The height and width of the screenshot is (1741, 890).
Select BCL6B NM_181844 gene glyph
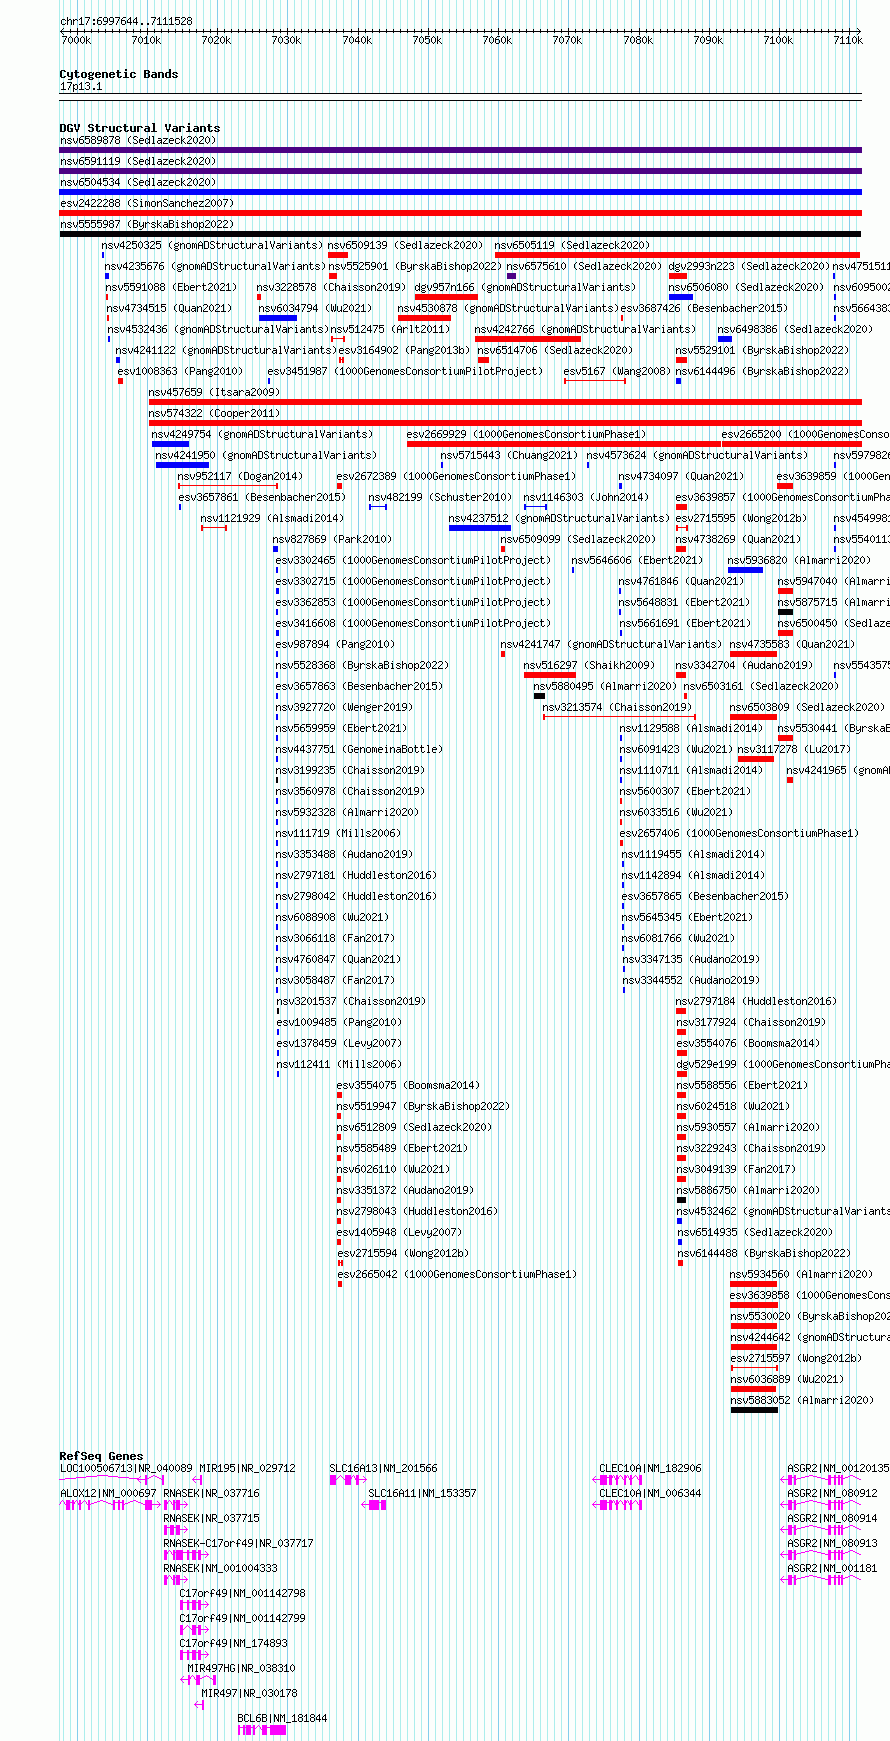coord(262,1729)
